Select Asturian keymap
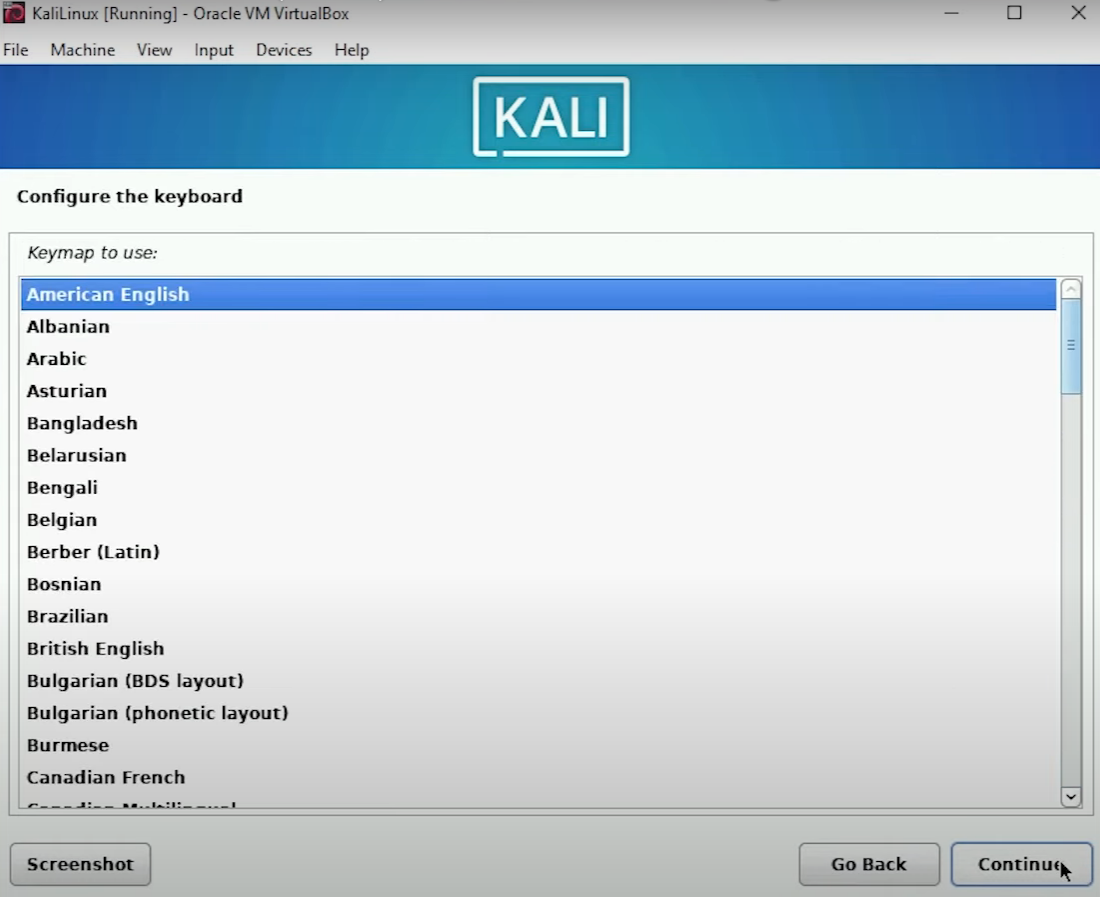Image resolution: width=1100 pixels, height=897 pixels. click(538, 391)
